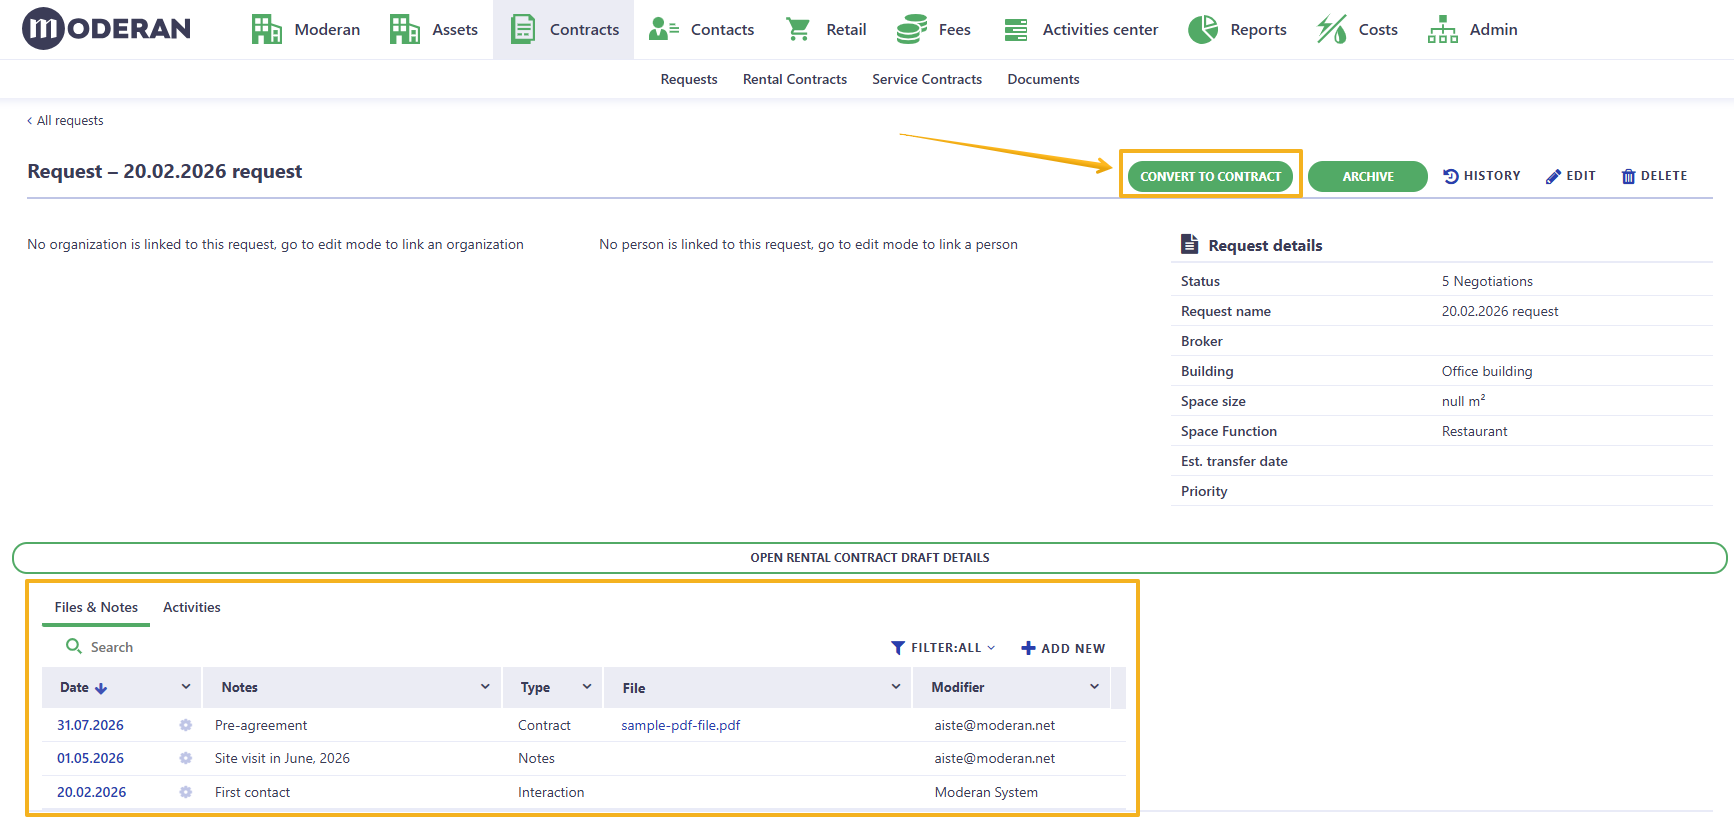Click the Activities center list icon
The width and height of the screenshot is (1734, 823).
tap(1016, 30)
